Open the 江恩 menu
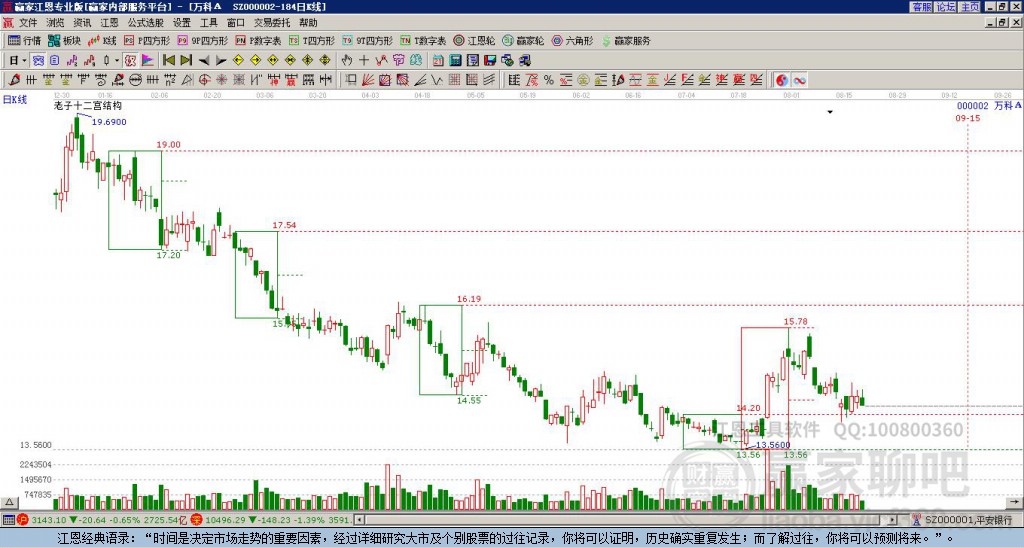The image size is (1024, 548). pyautogui.click(x=109, y=23)
